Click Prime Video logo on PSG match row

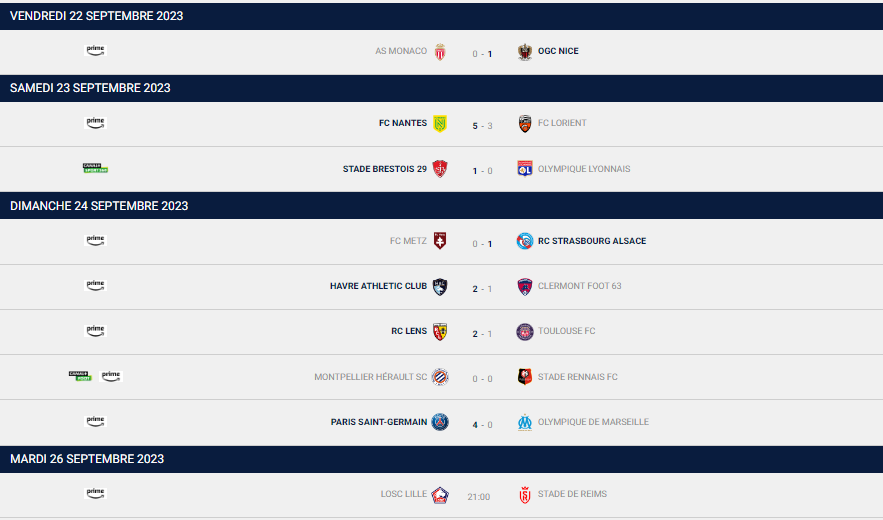[x=95, y=421]
